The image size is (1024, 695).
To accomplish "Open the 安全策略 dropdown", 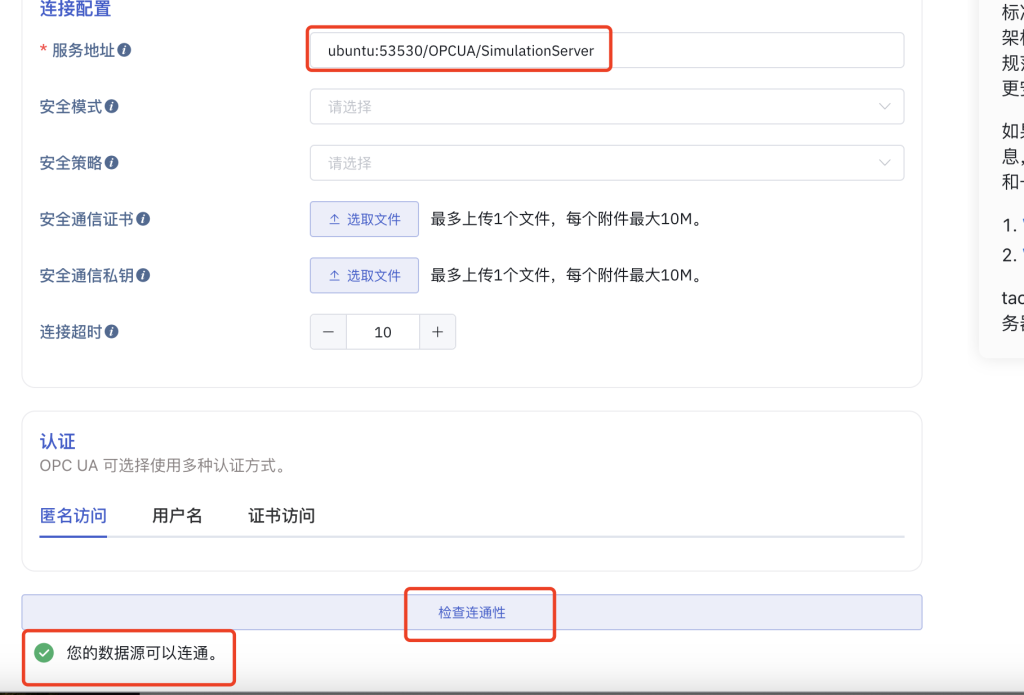I will tap(600, 162).
